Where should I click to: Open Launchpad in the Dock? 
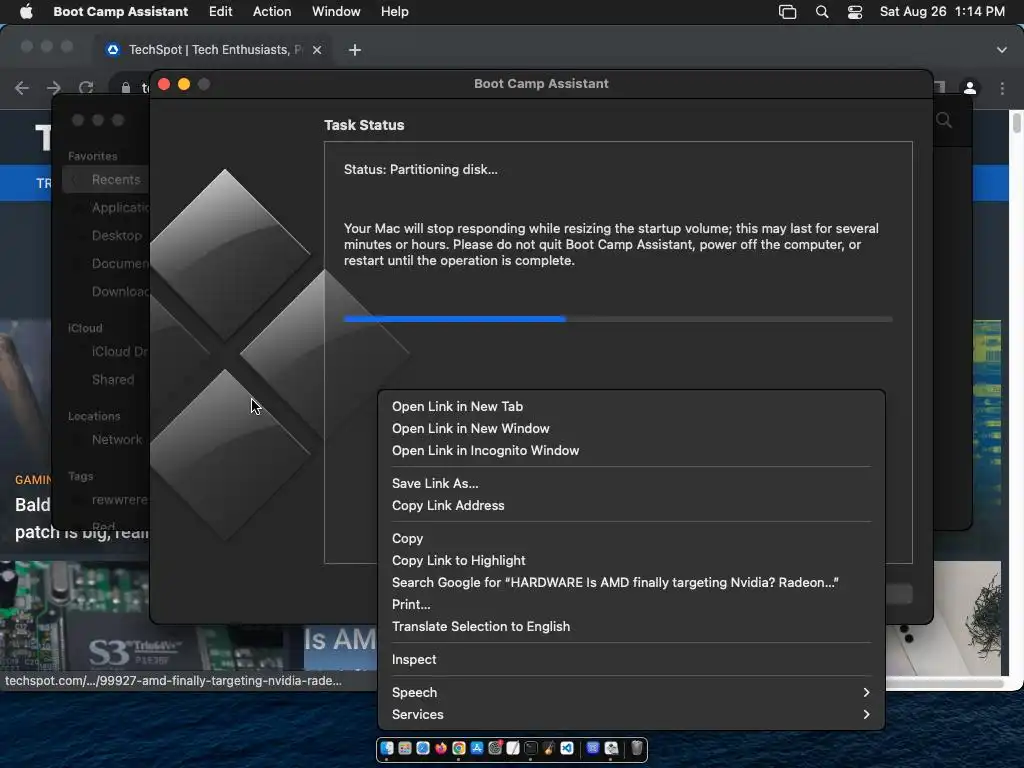point(405,748)
